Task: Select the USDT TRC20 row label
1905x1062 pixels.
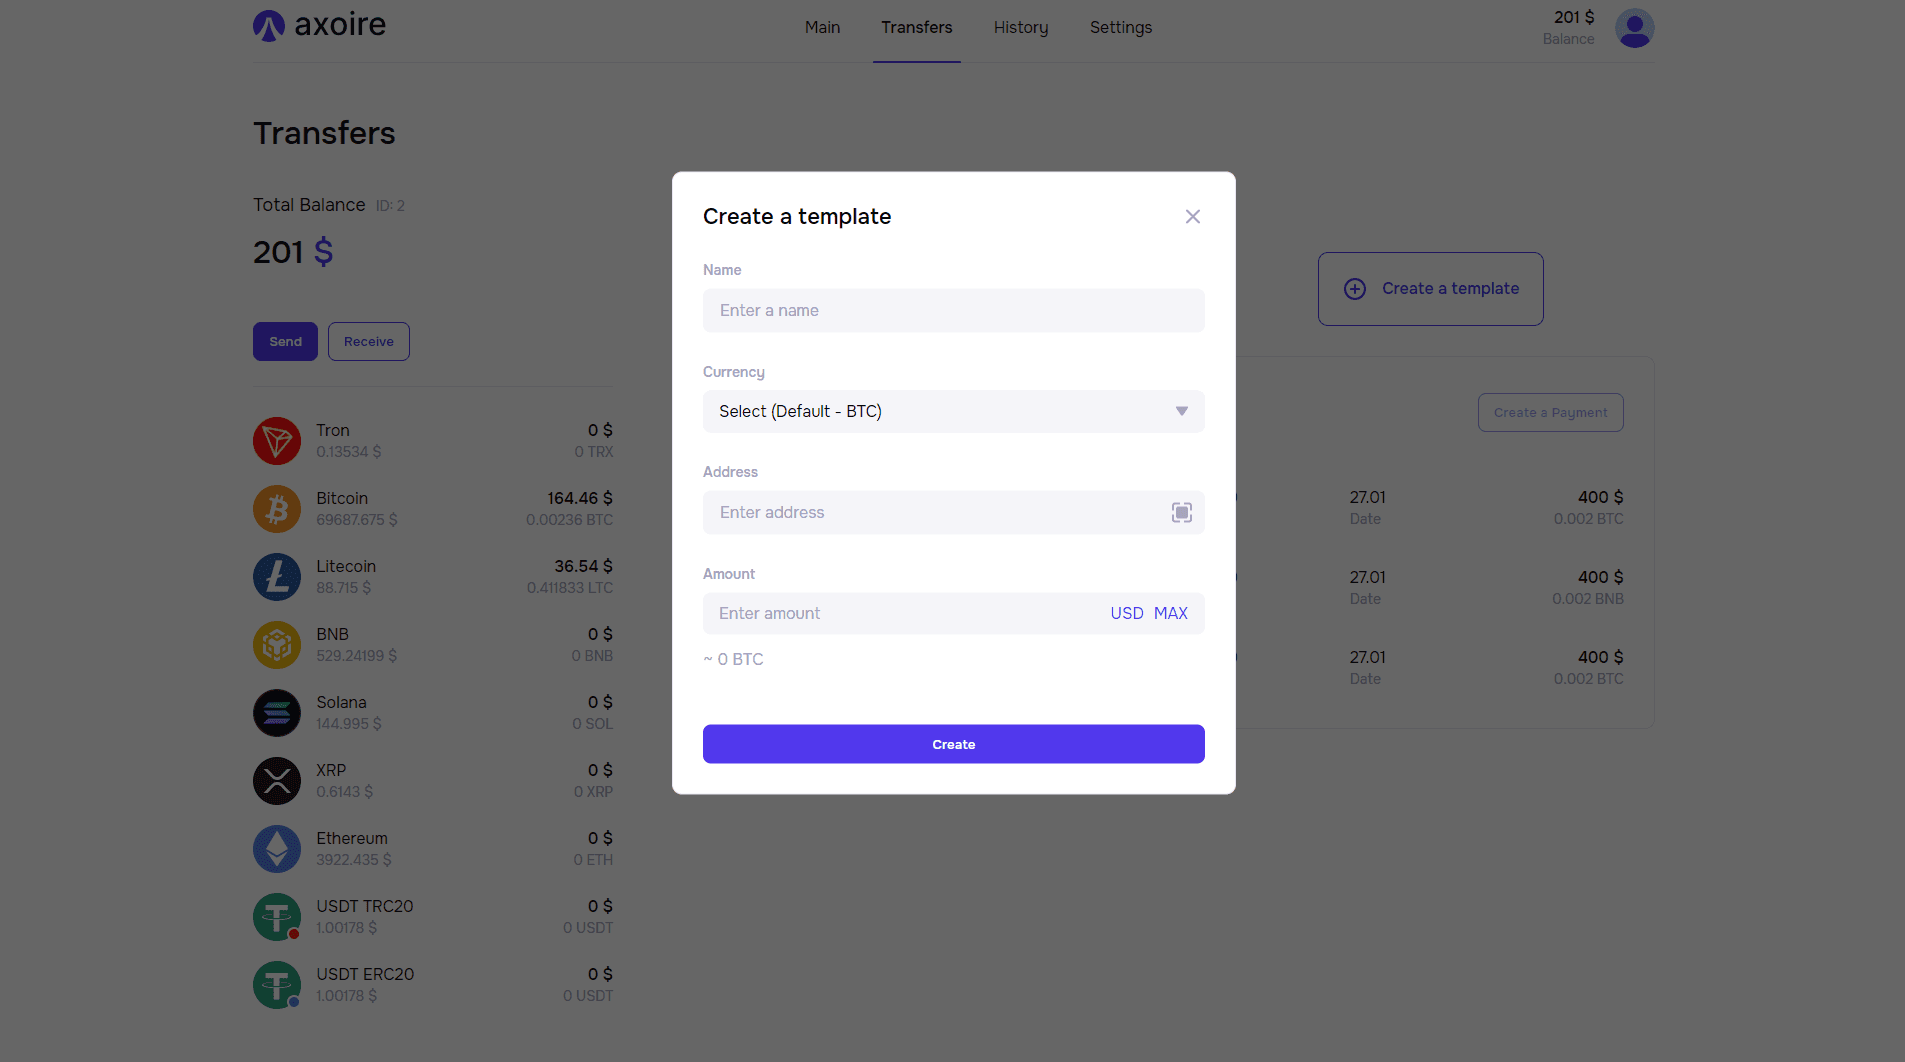Action: (x=365, y=907)
